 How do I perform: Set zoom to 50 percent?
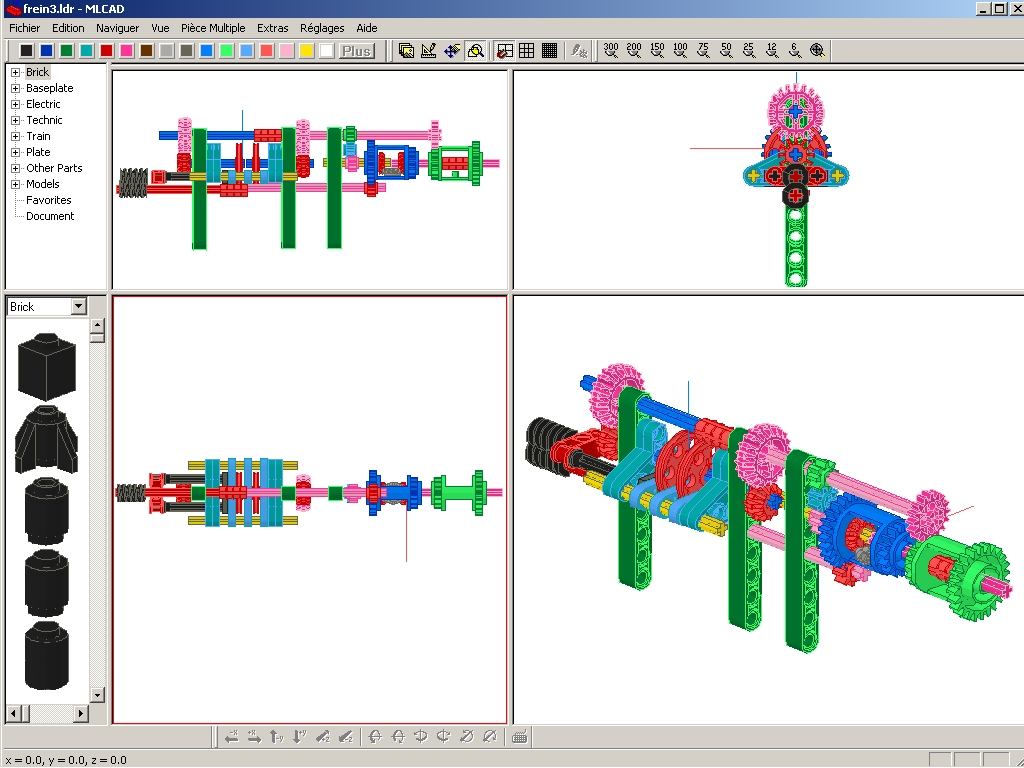pyautogui.click(x=726, y=50)
